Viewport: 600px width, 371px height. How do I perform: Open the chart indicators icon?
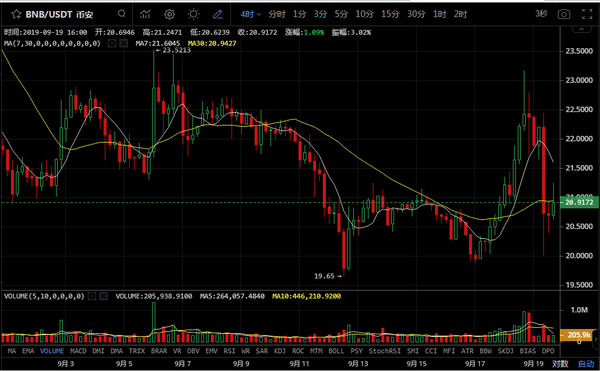click(x=145, y=15)
